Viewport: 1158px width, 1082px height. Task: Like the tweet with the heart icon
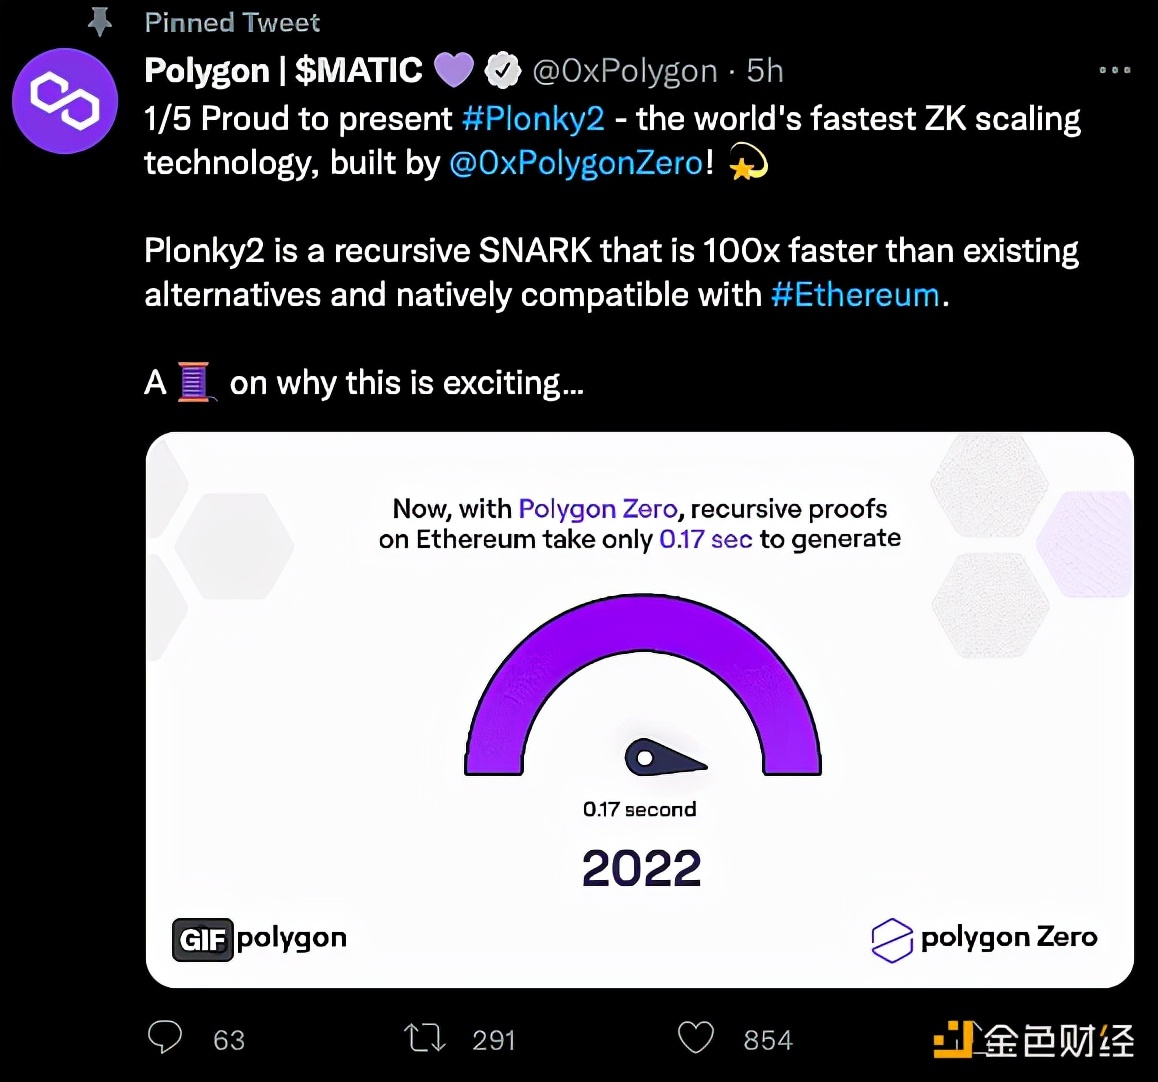(696, 1038)
